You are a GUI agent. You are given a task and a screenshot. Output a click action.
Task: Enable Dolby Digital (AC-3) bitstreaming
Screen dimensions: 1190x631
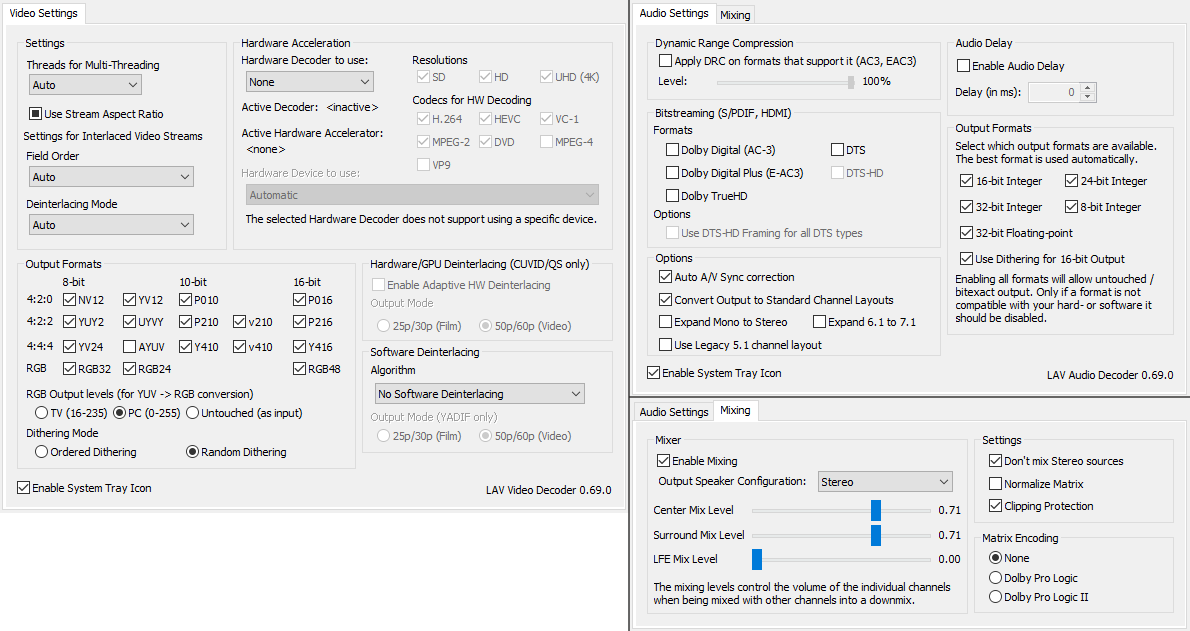[x=672, y=150]
